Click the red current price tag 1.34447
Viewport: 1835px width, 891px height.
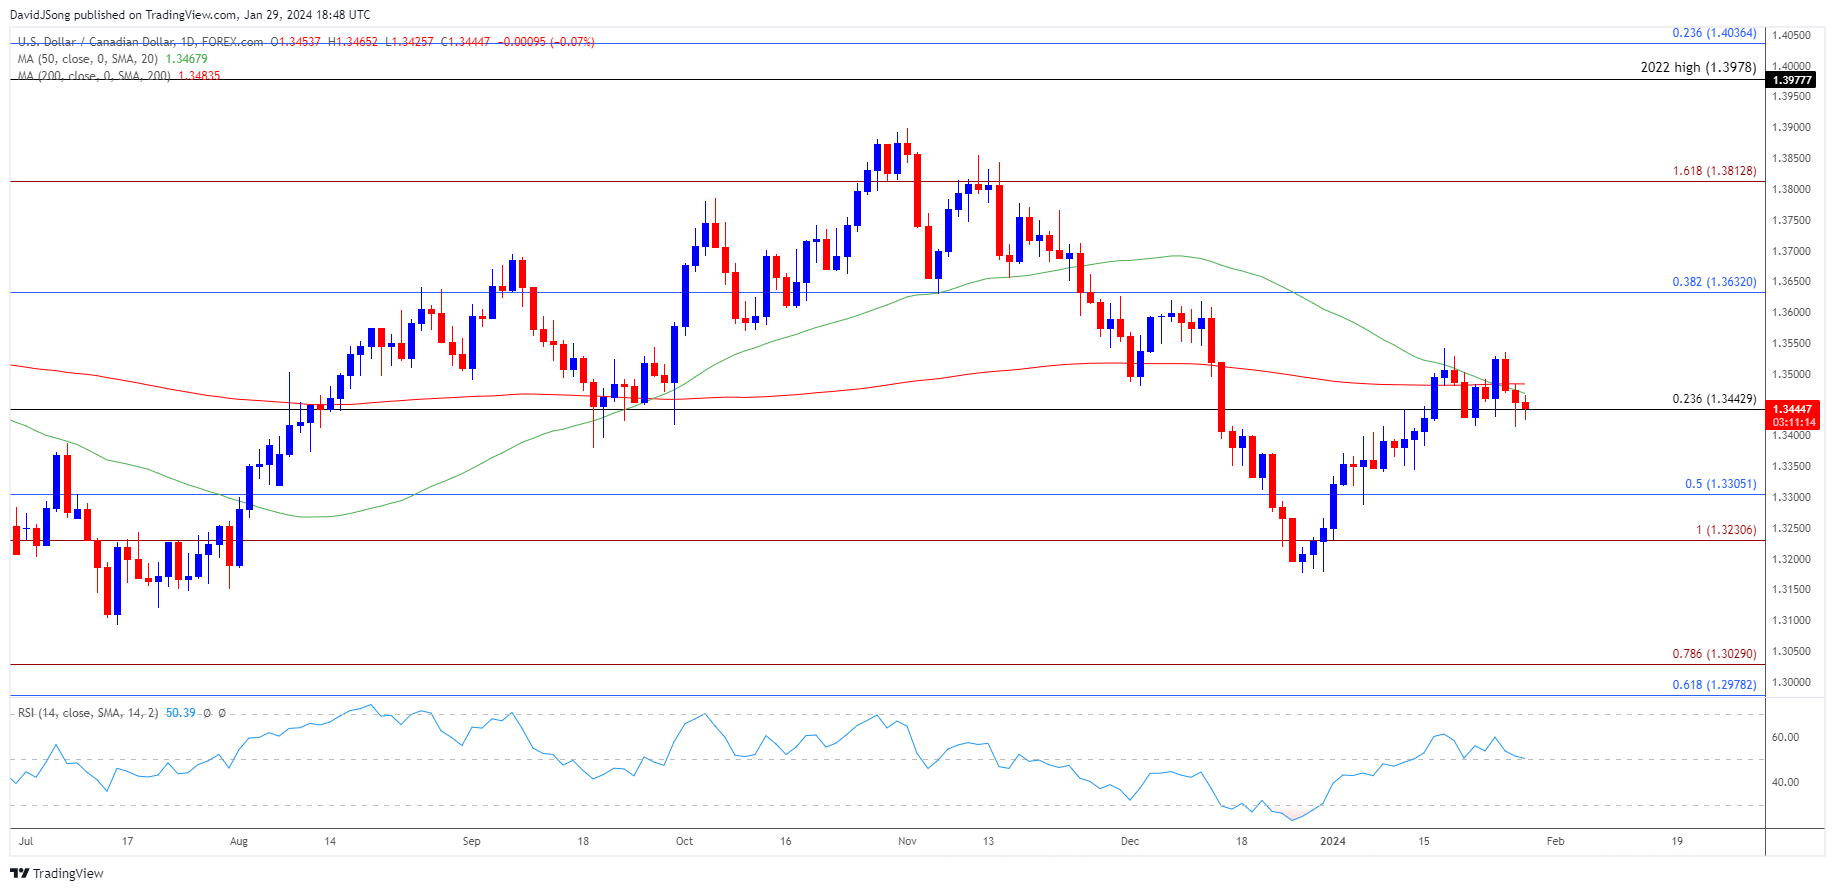coord(1792,409)
